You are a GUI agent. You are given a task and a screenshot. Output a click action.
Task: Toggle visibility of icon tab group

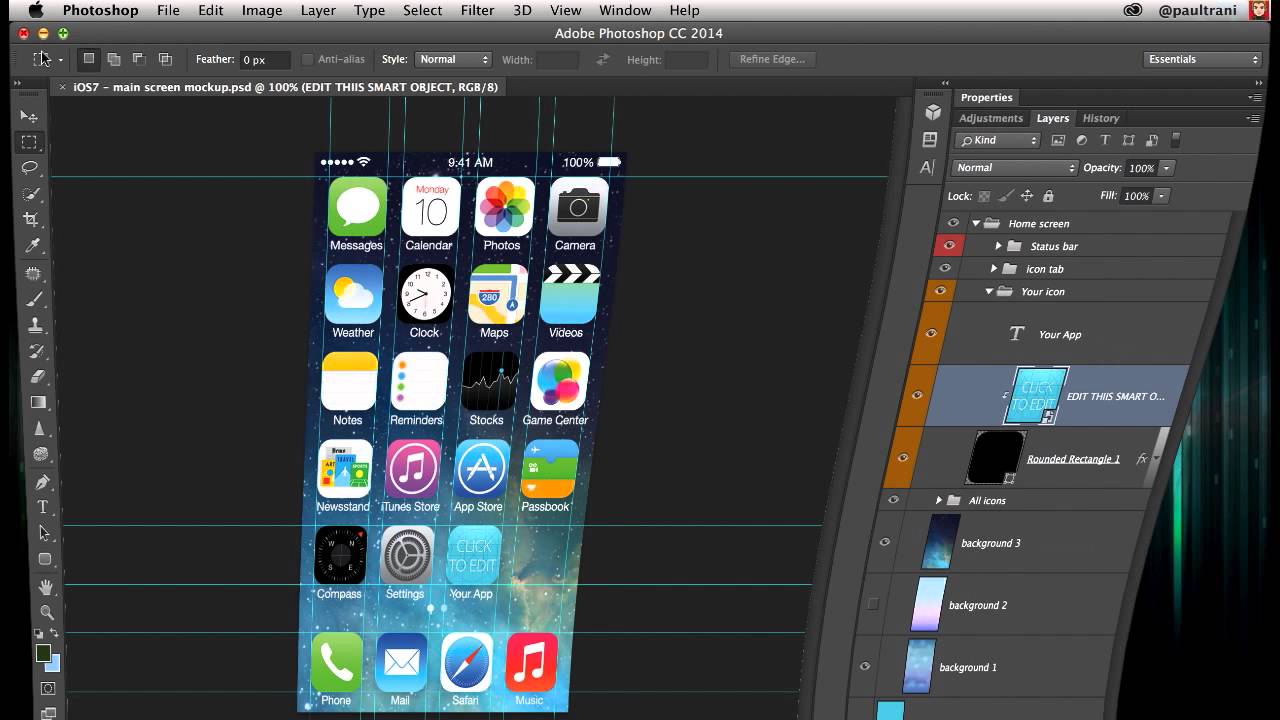945,269
